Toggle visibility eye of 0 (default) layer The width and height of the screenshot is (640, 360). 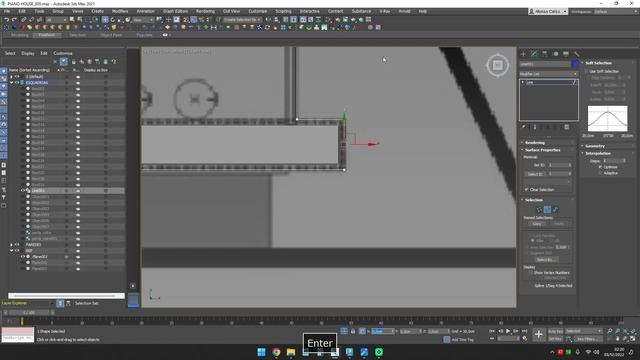tap(17, 77)
